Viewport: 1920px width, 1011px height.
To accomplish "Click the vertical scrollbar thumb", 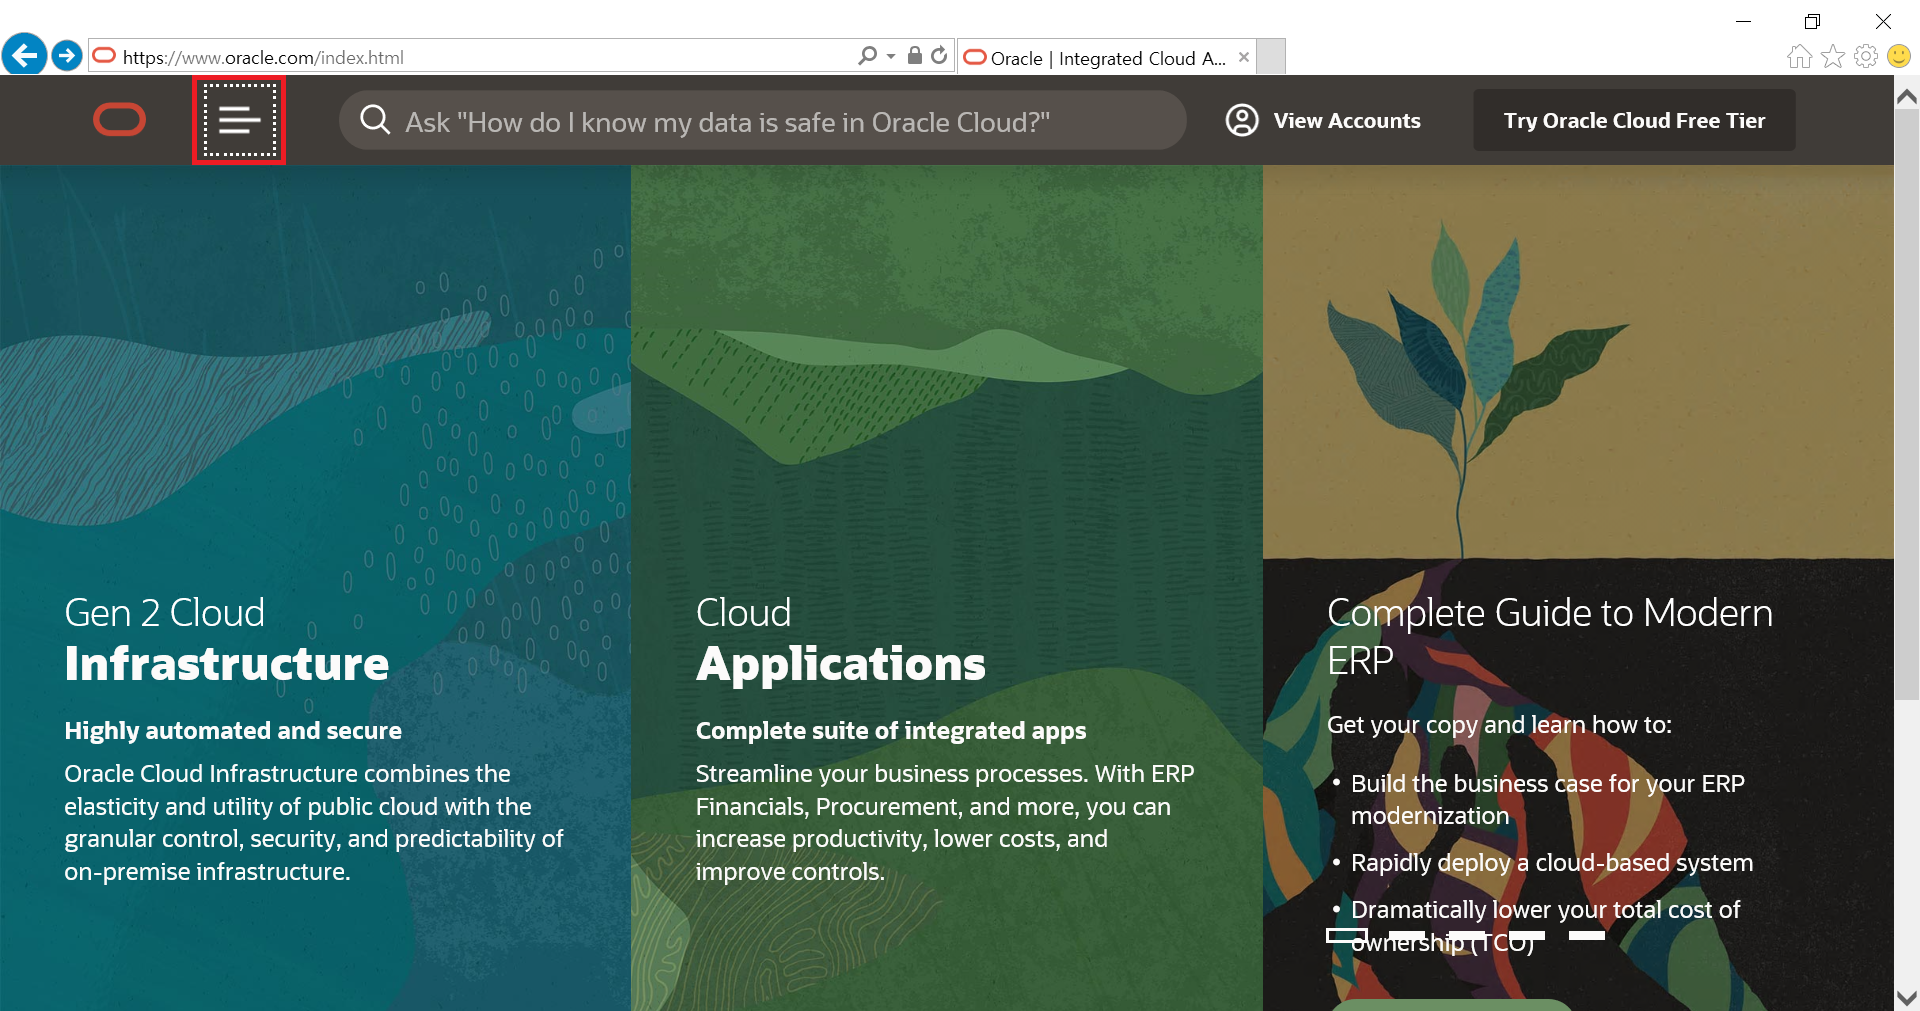I will (x=1907, y=404).
